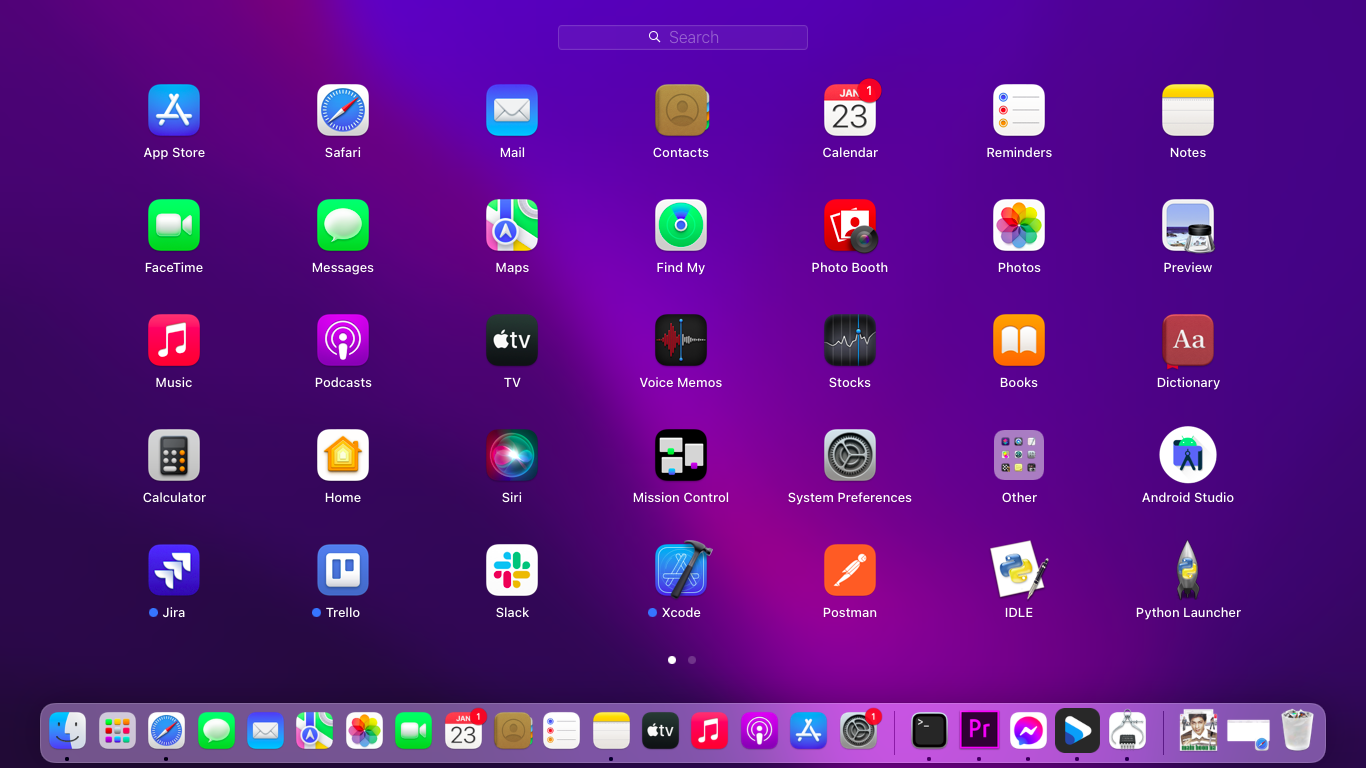Launch Xcode

(683, 569)
